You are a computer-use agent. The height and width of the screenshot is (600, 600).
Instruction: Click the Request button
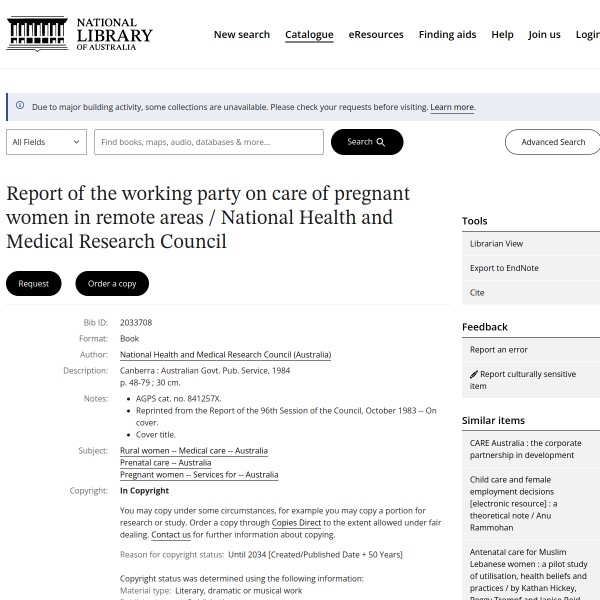point(34,283)
